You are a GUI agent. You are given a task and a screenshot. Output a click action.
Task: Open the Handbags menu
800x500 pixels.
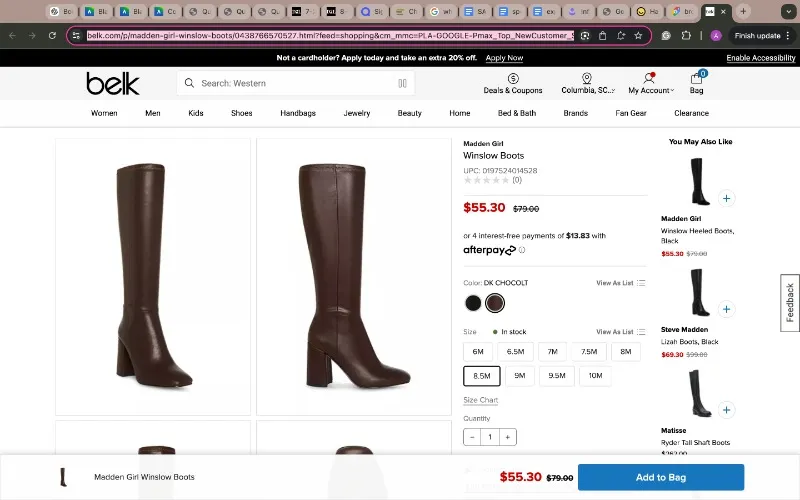[298, 113]
